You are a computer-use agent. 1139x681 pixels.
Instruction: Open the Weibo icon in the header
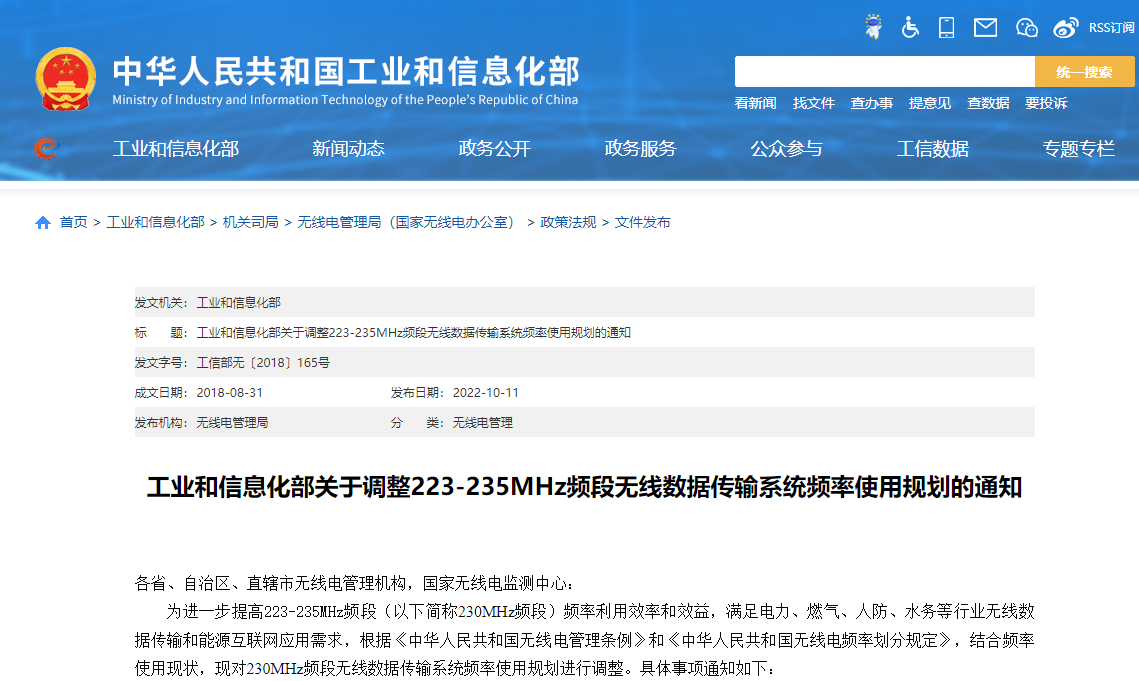(x=1066, y=27)
